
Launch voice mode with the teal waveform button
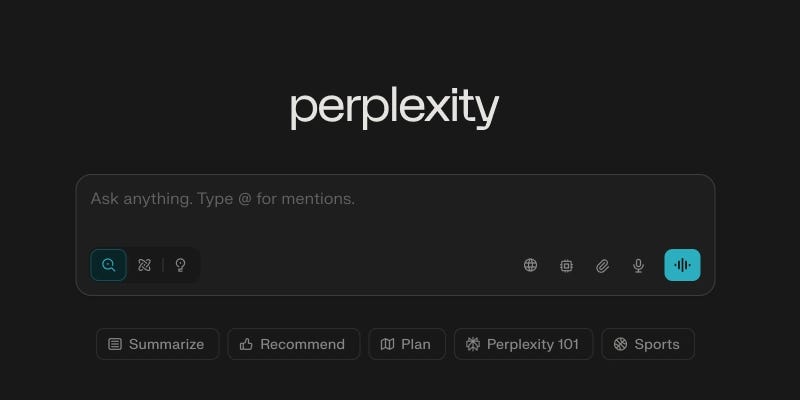tap(682, 265)
